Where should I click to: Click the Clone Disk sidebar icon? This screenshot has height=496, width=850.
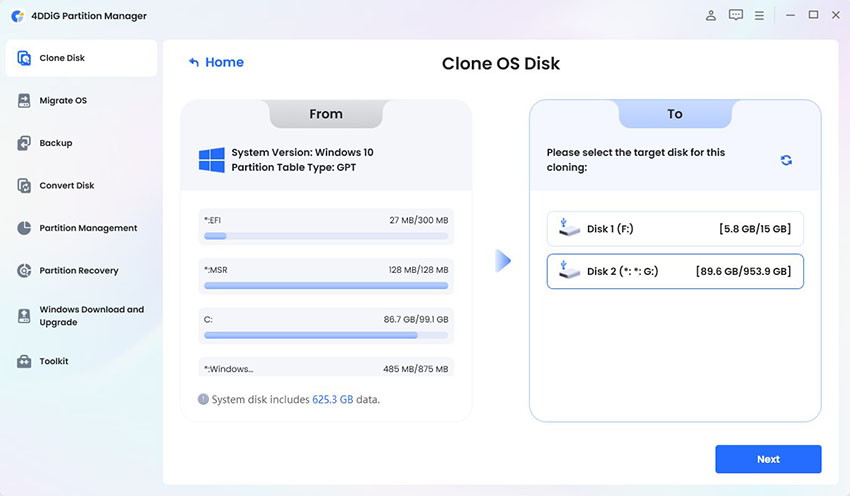coord(24,58)
